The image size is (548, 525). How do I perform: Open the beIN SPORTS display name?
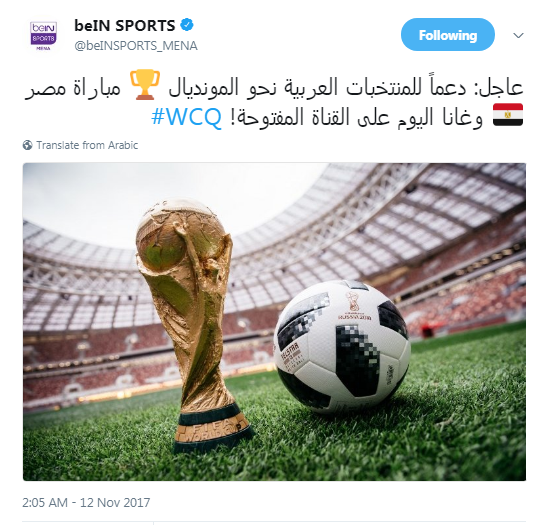coord(125,26)
